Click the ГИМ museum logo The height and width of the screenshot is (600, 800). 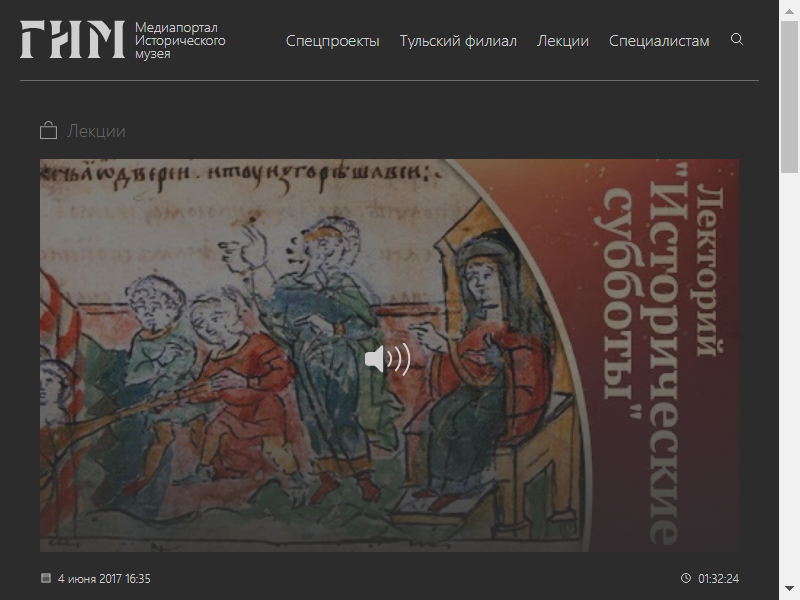pyautogui.click(x=72, y=40)
